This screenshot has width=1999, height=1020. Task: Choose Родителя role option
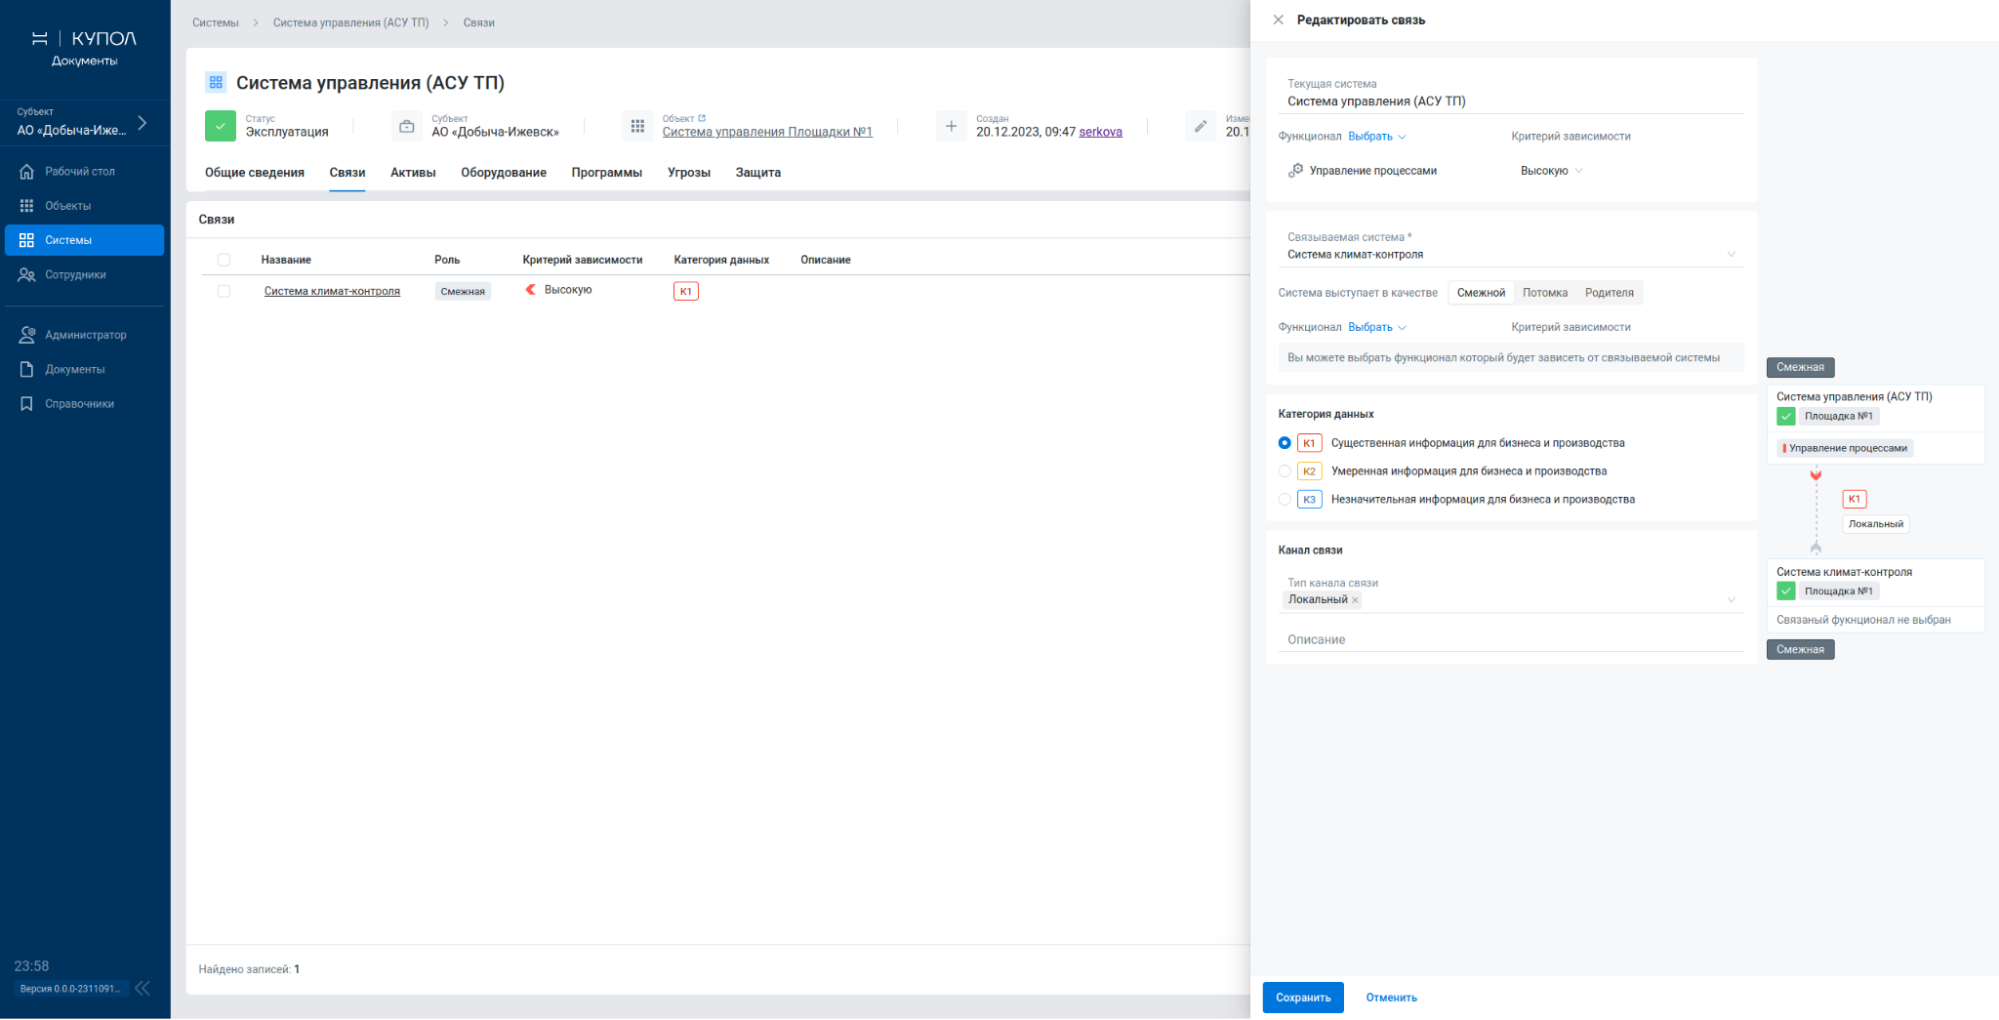click(x=1609, y=293)
